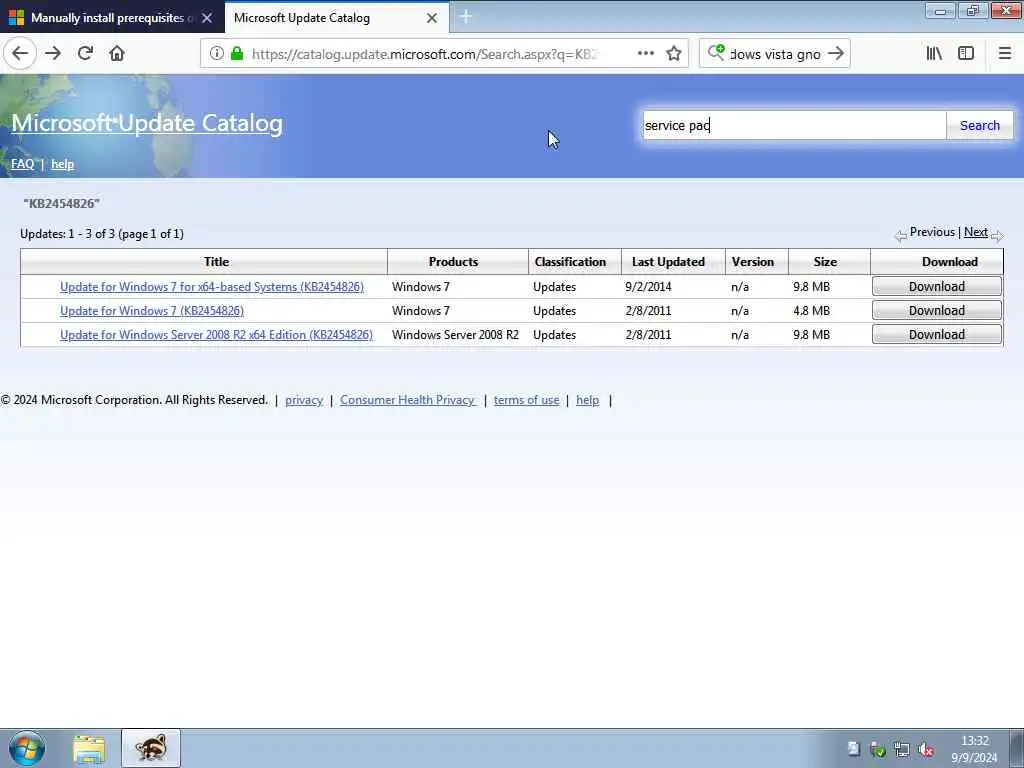
Task: Close the Microsoft Update Catalog tab
Action: [x=432, y=18]
